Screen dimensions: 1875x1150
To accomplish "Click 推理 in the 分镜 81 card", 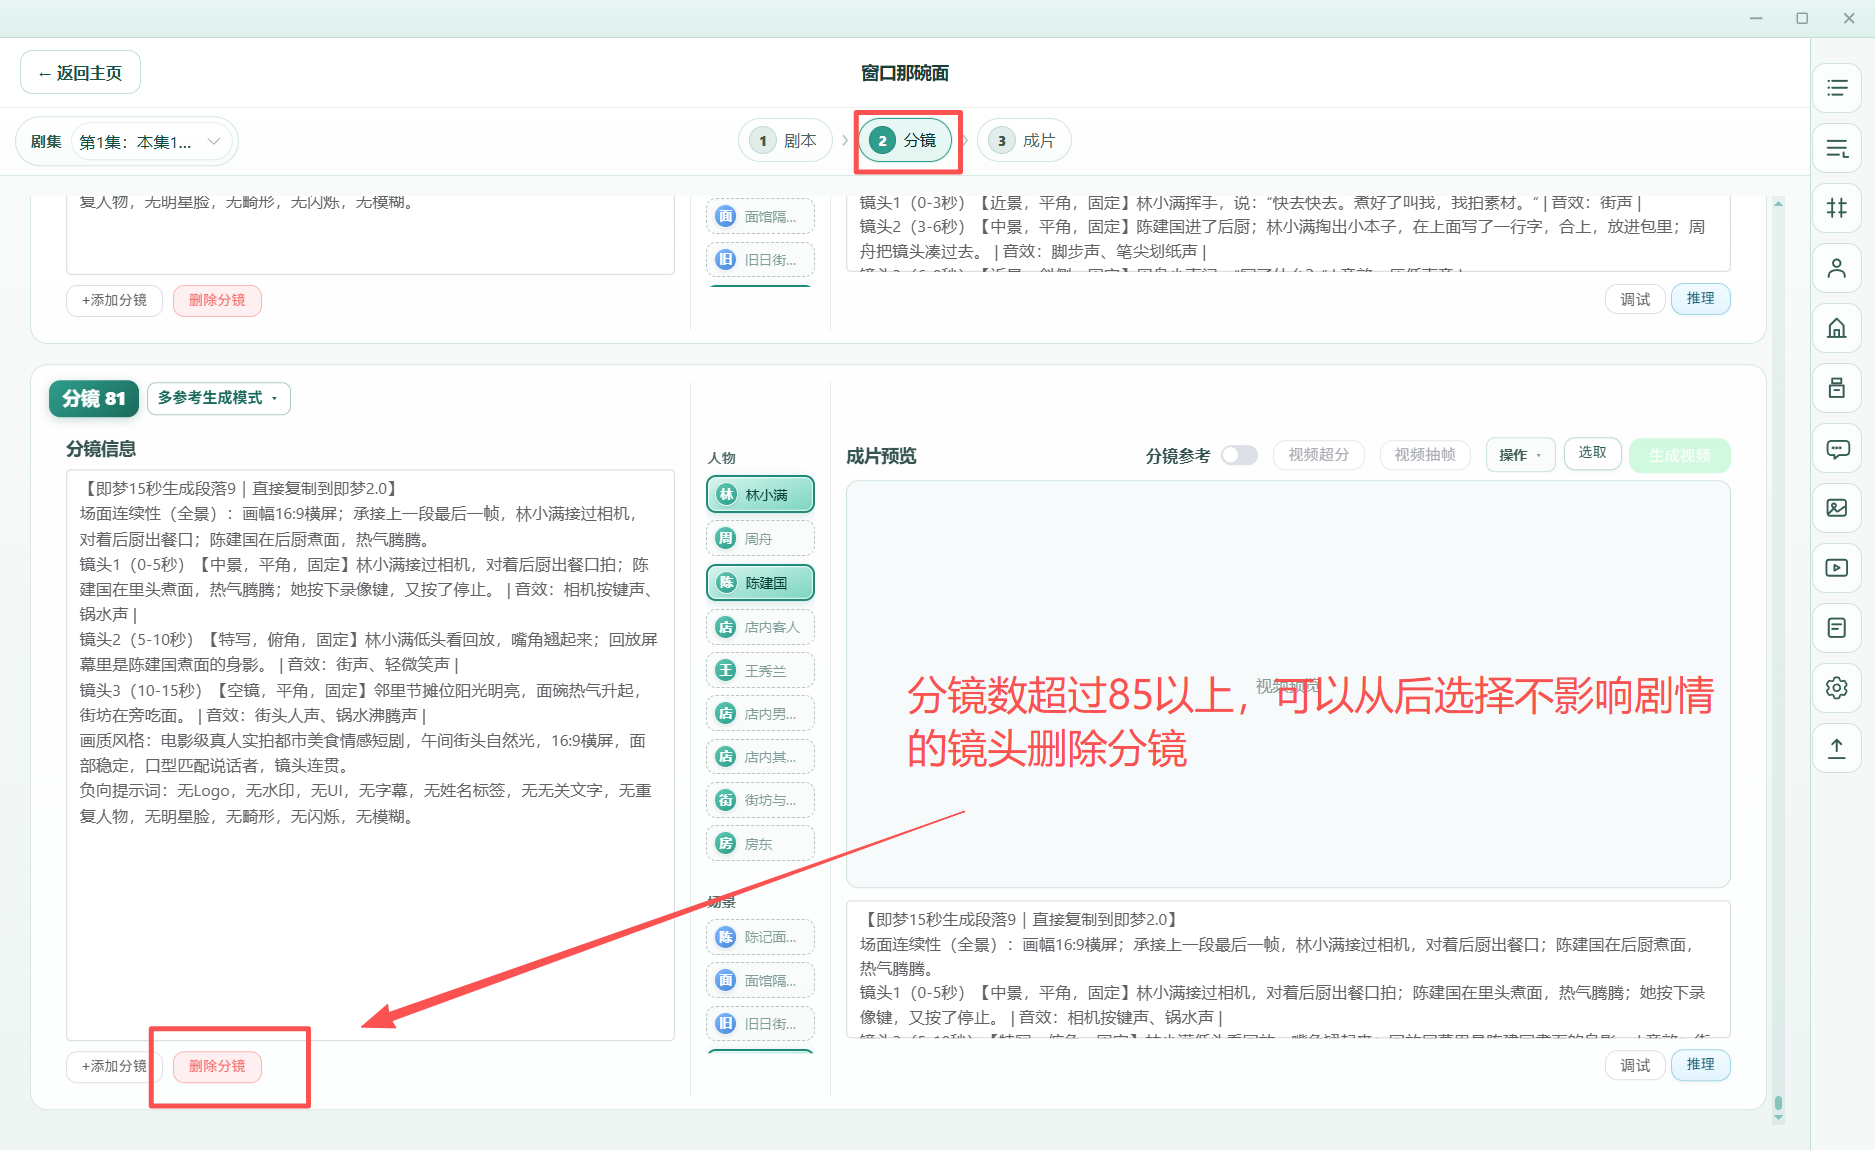I will (1700, 1065).
